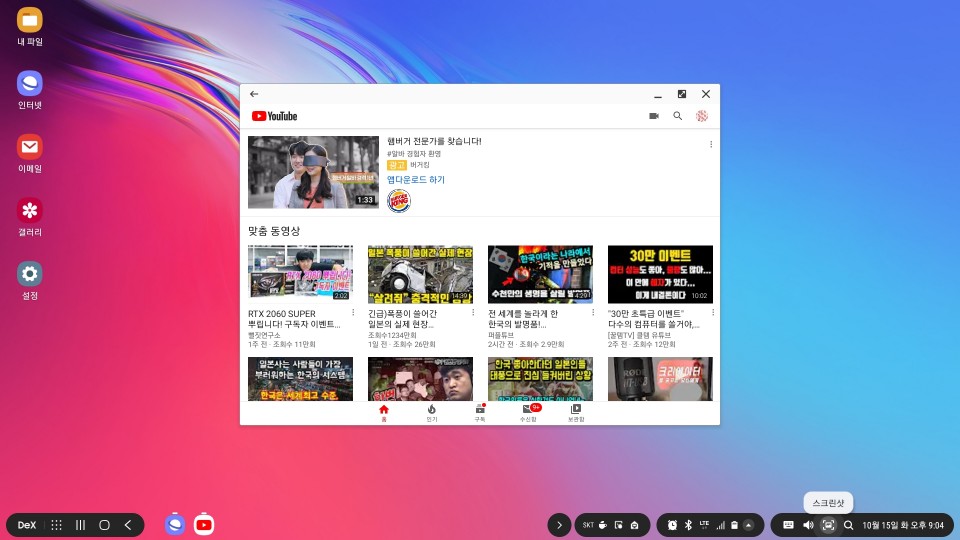Image resolution: width=960 pixels, height=540 pixels.
Task: Click the 앱다운로드 하기 link
Action: 416,179
